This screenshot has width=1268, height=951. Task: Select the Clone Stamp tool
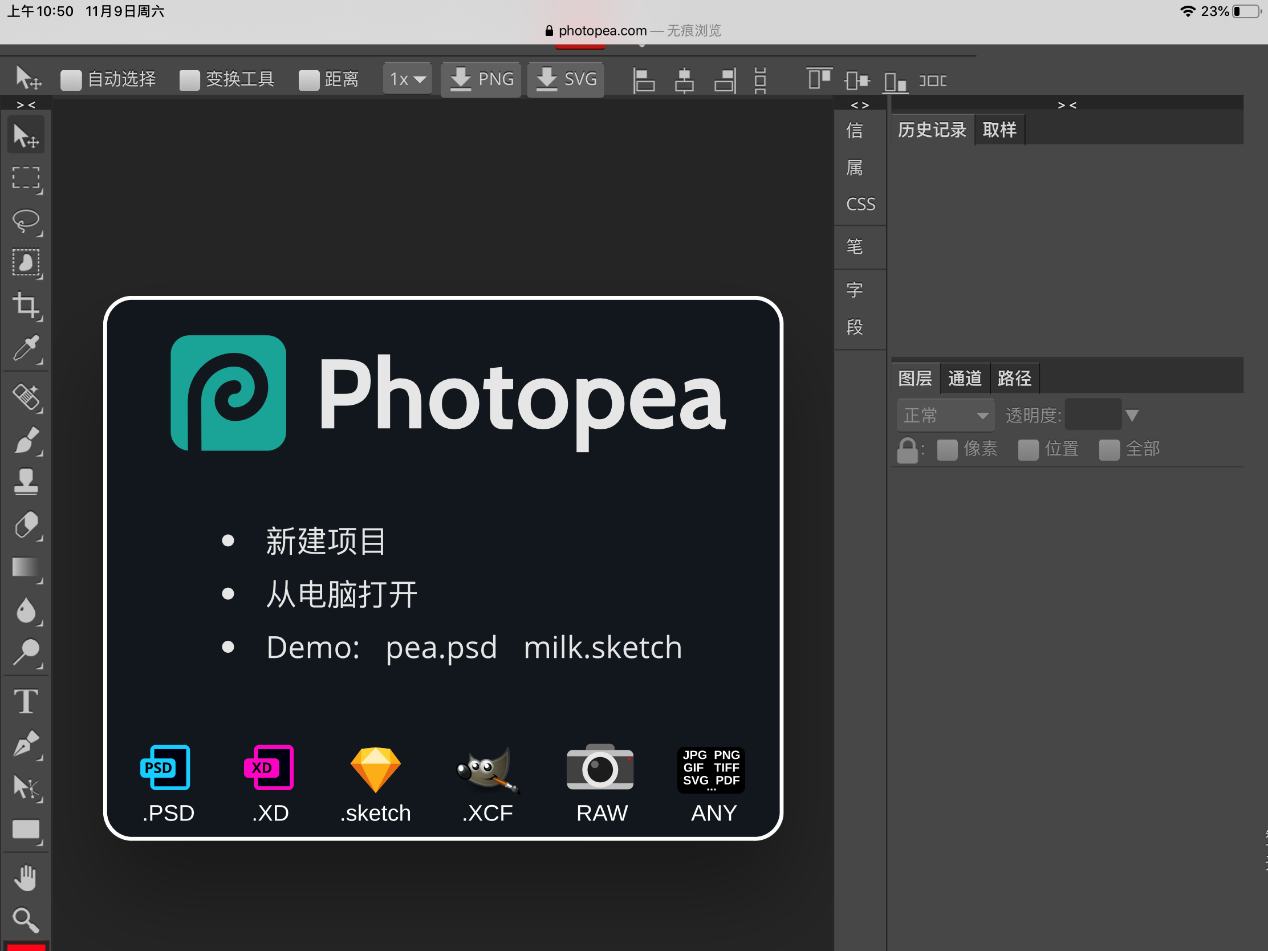tap(26, 482)
